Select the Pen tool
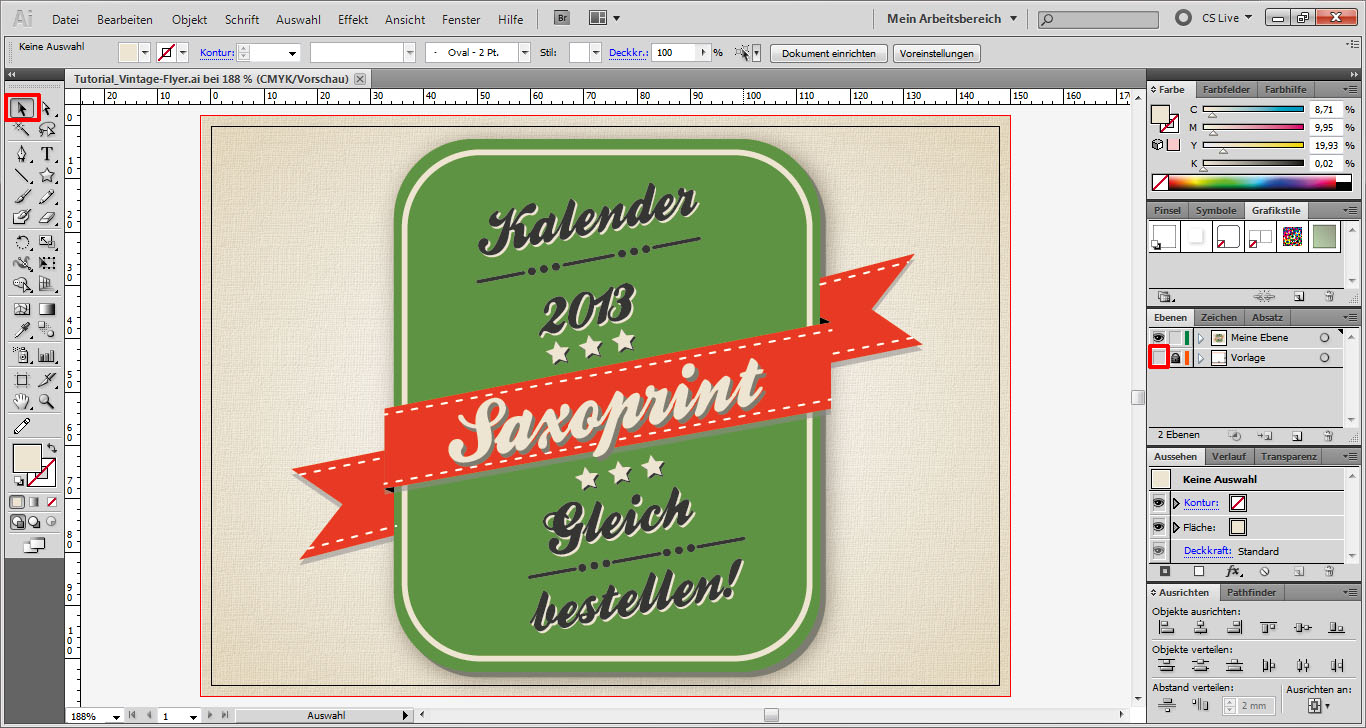The height and width of the screenshot is (728, 1366). tap(22, 154)
